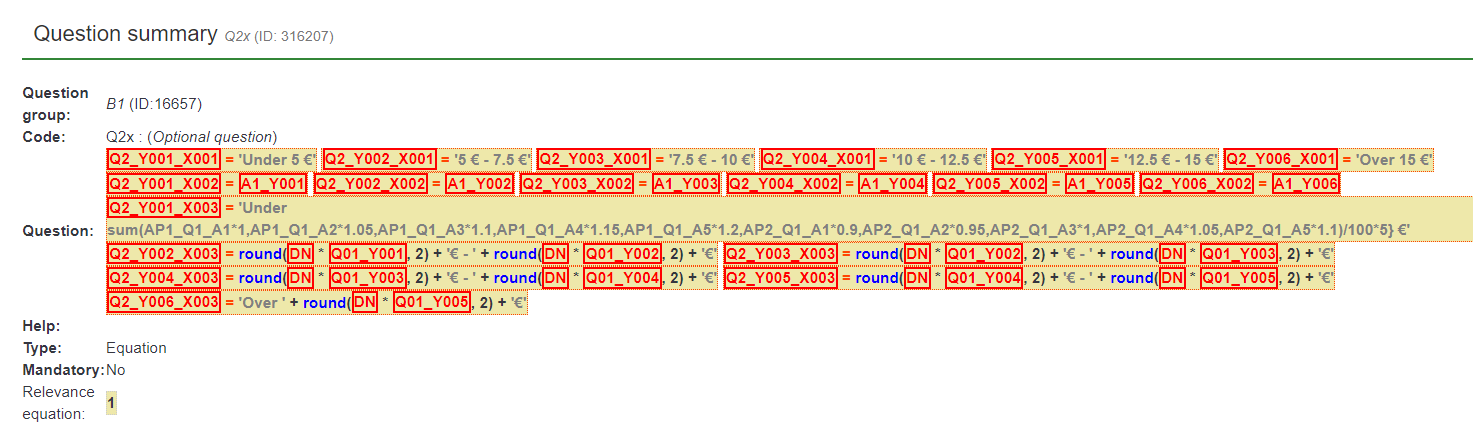The height and width of the screenshot is (423, 1473).
Task: Click the Q2_Y003_X003 variable token
Action: click(x=781, y=254)
